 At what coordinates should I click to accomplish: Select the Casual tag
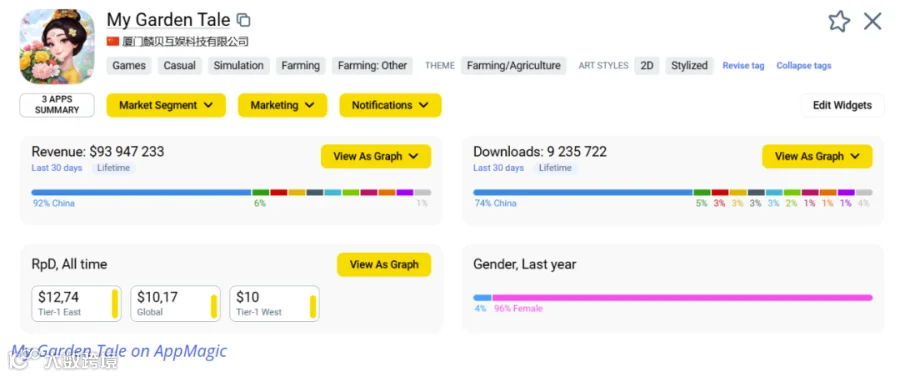coord(180,65)
